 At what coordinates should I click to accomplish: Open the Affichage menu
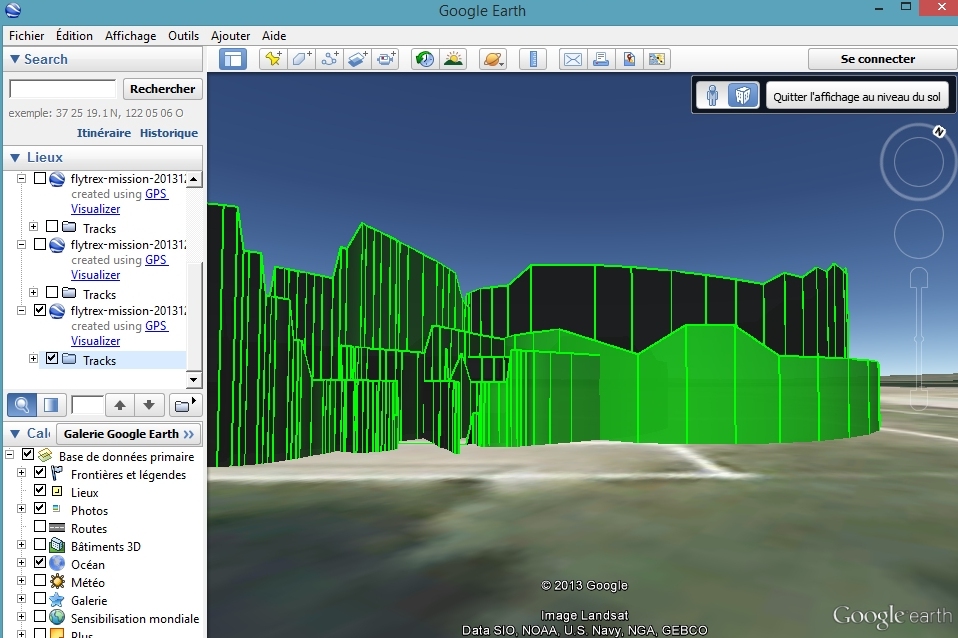(x=131, y=36)
